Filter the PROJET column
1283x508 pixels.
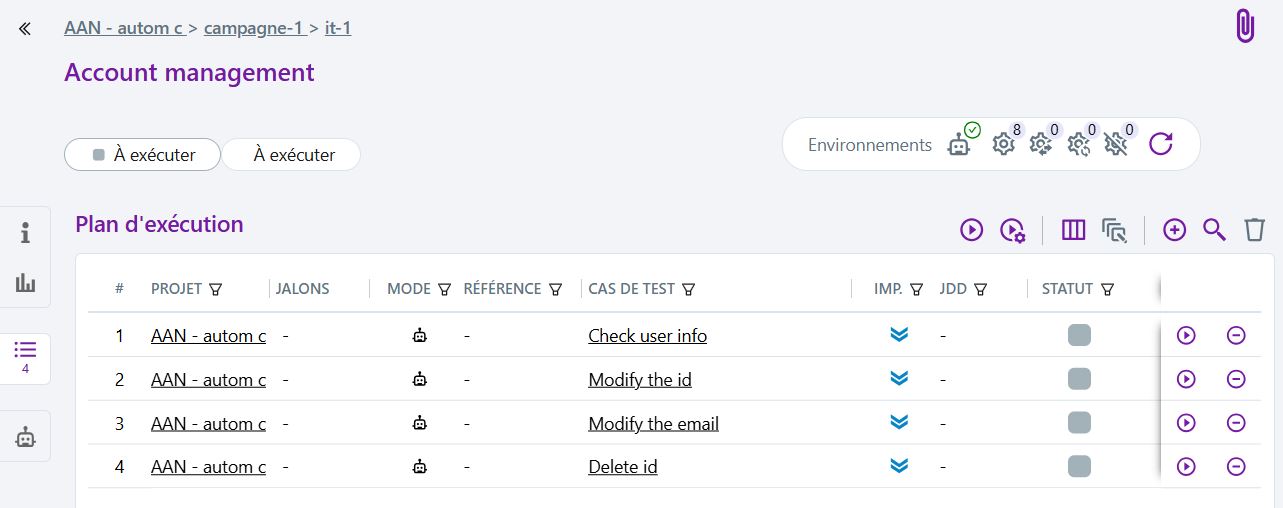[216, 289]
